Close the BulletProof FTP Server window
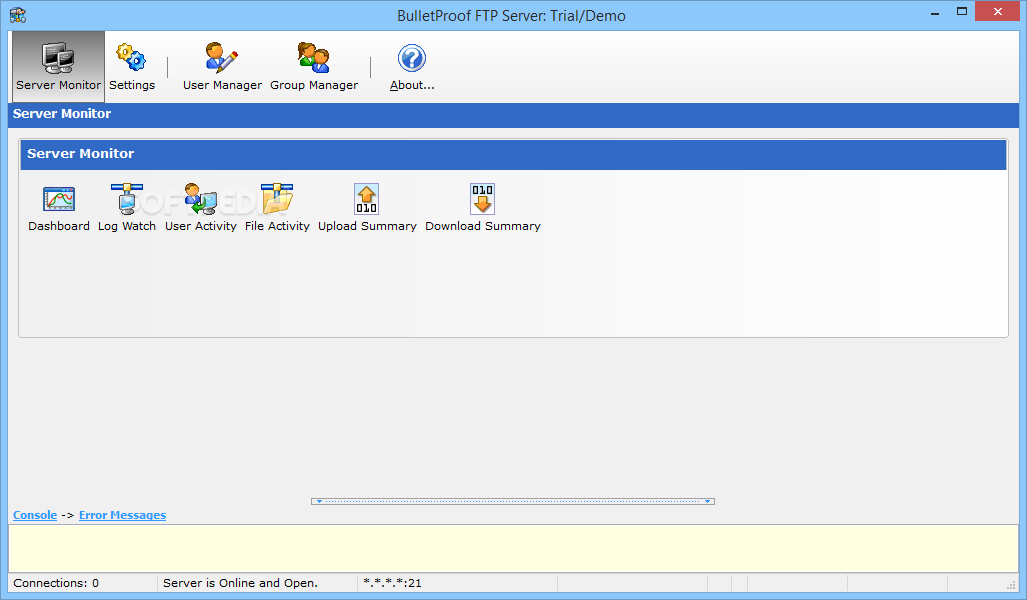The height and width of the screenshot is (600, 1027). point(998,11)
